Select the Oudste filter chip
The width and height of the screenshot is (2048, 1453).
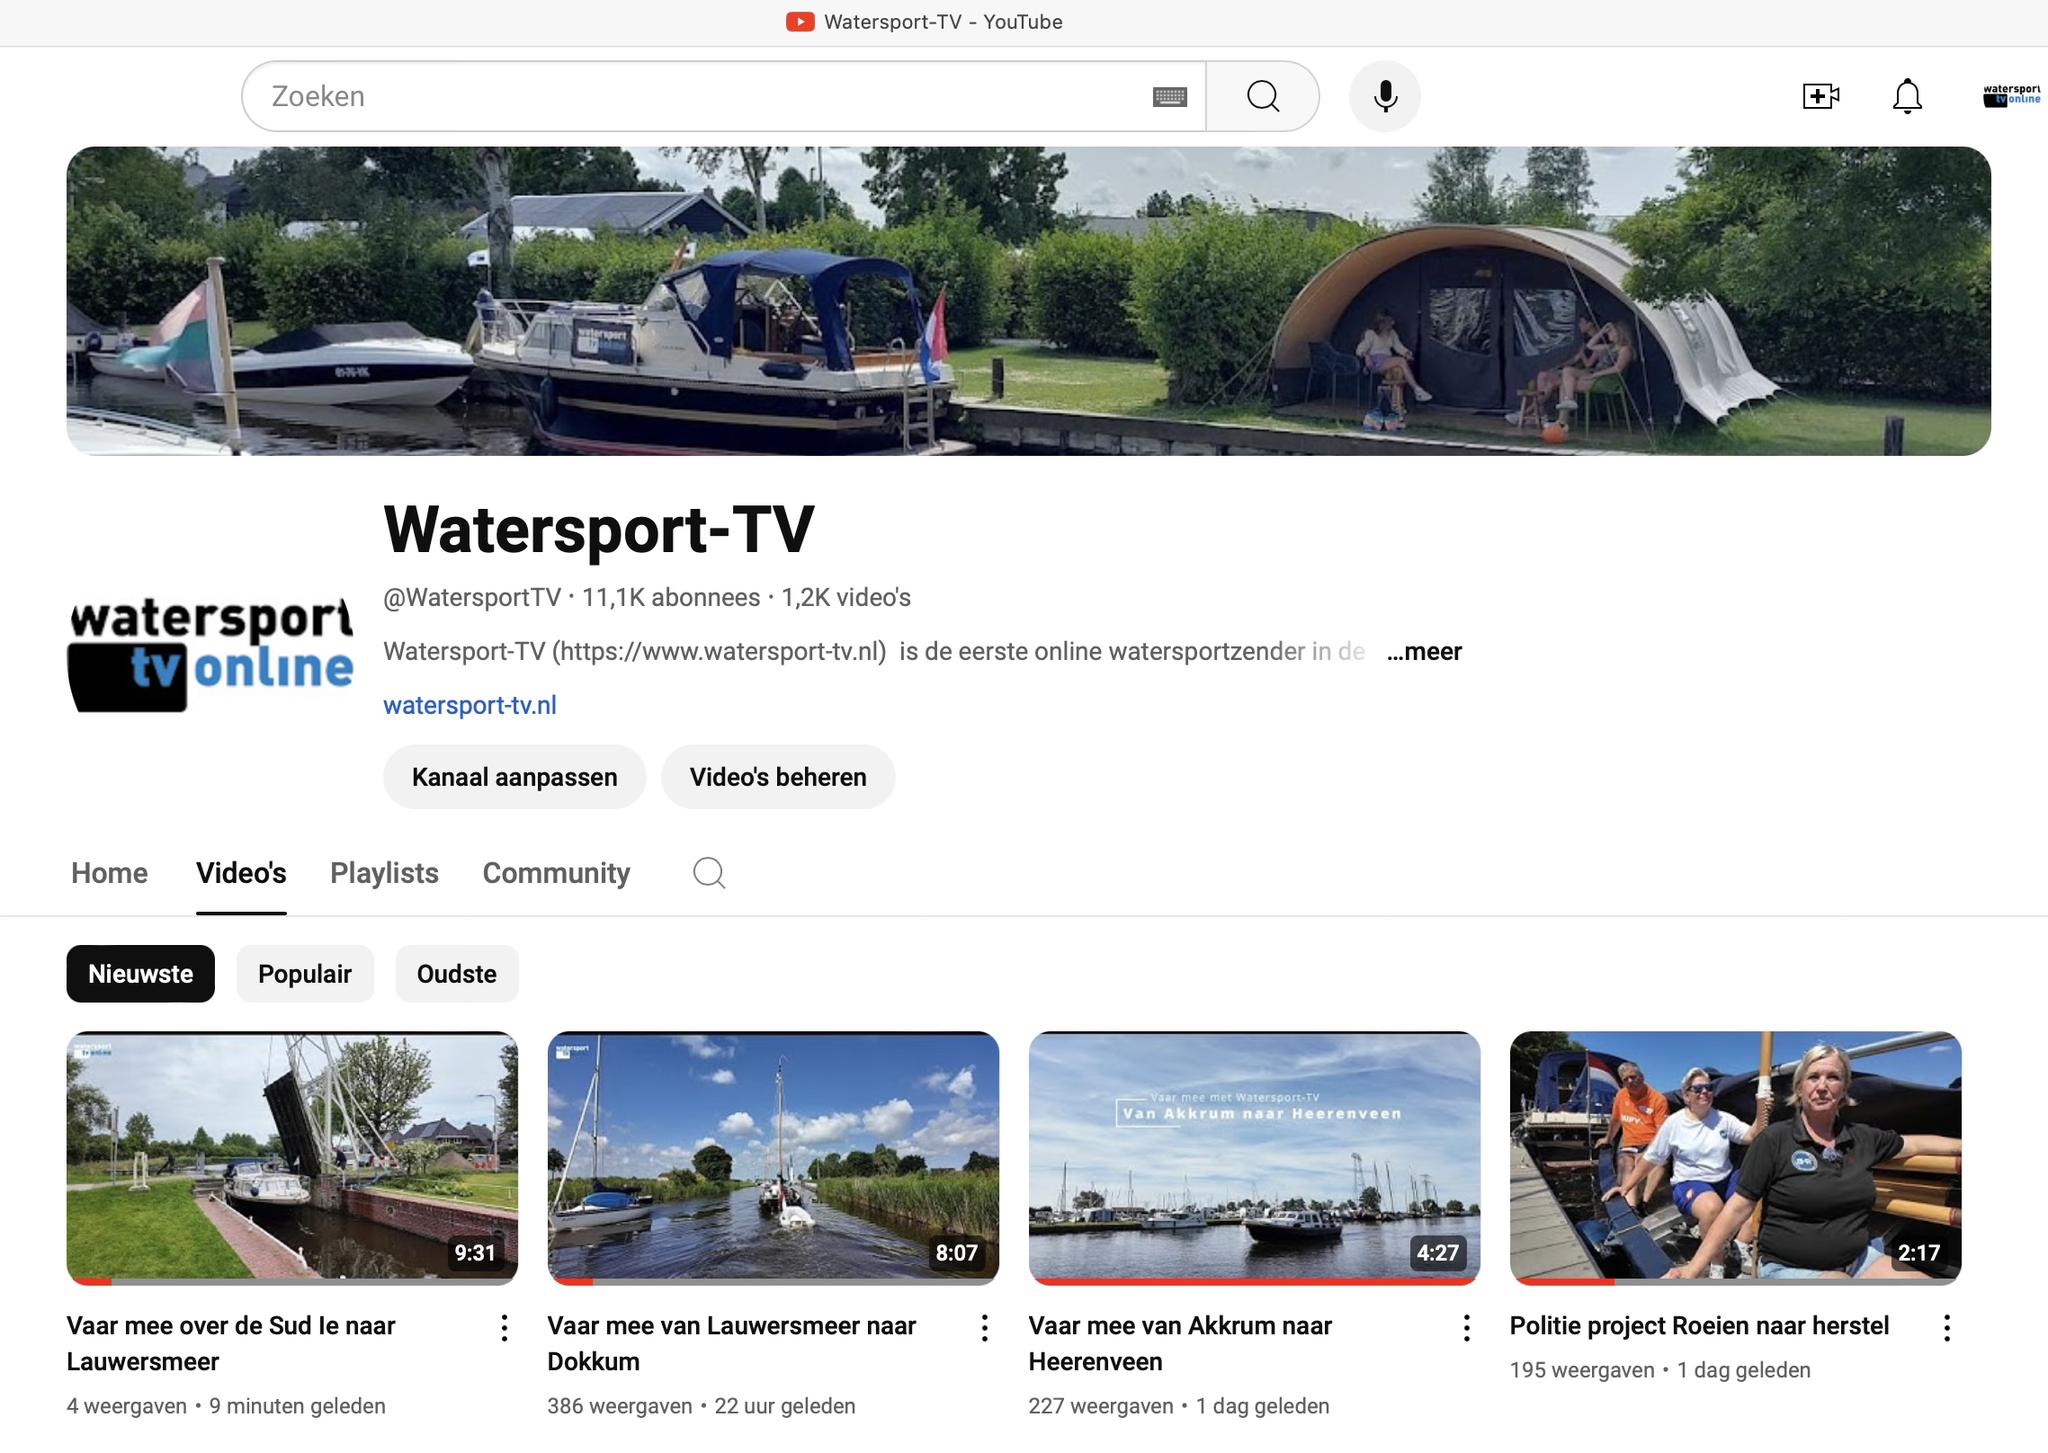[456, 973]
